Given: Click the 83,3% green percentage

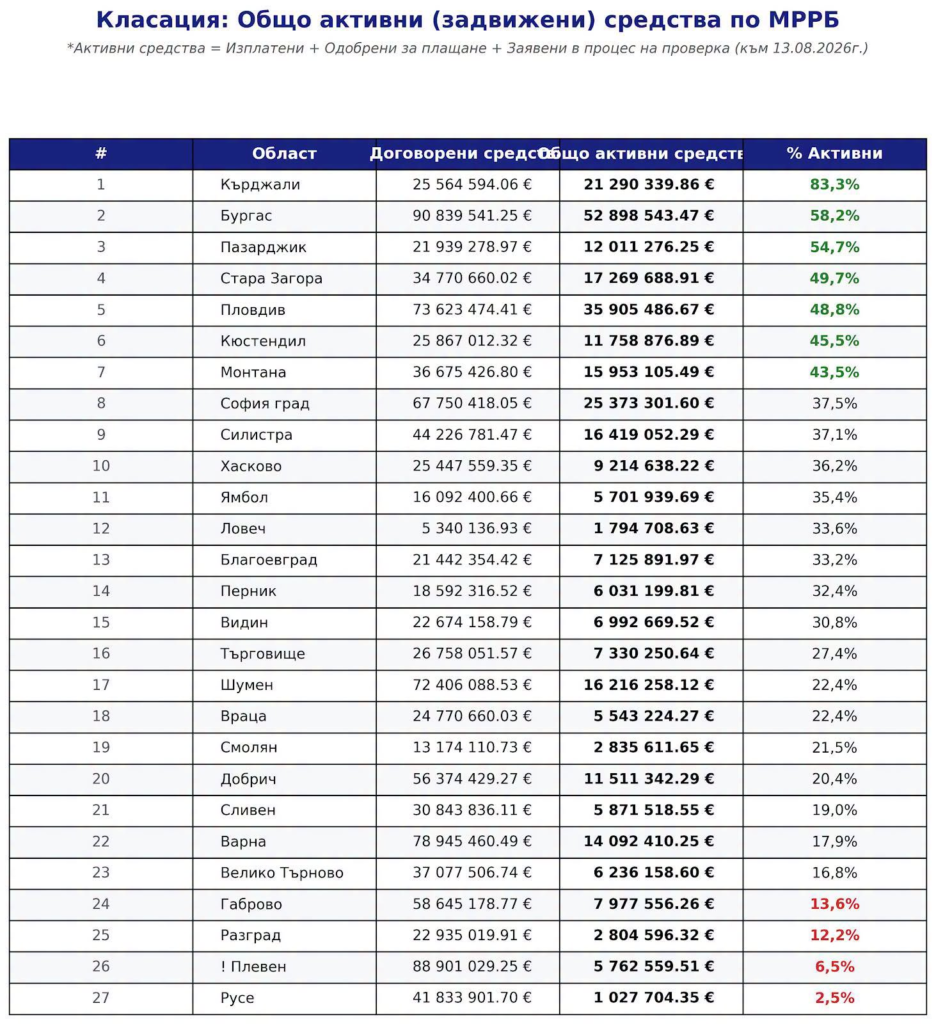Looking at the screenshot, I should (835, 185).
